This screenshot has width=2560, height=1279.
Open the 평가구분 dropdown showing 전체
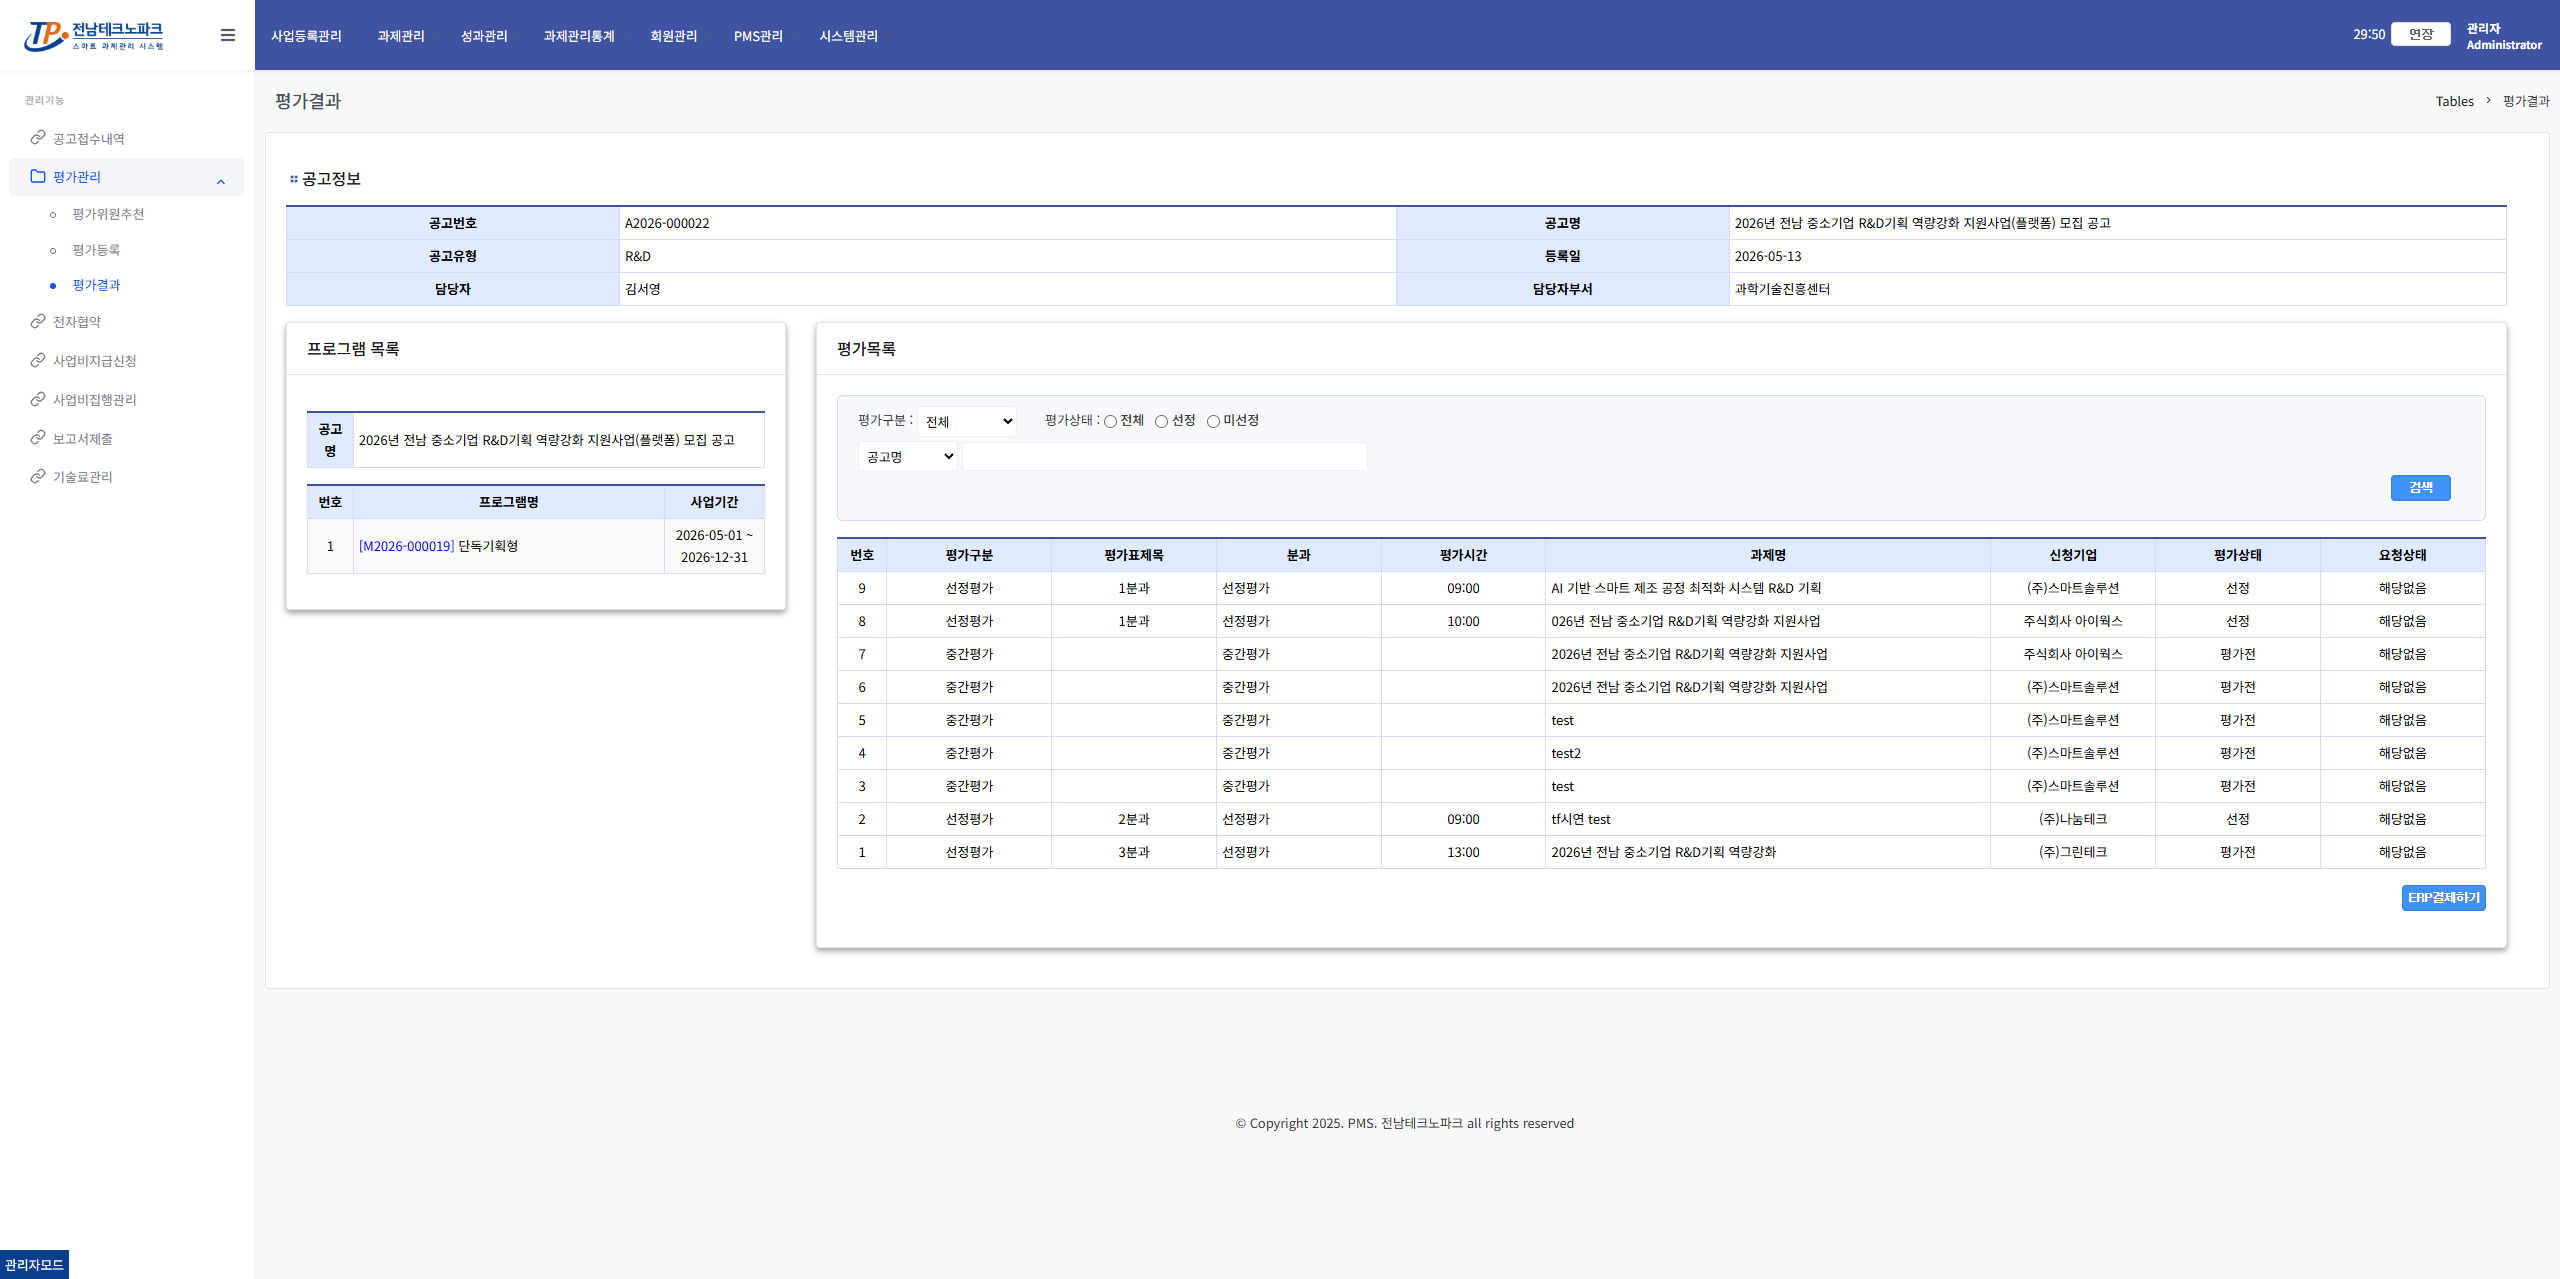click(x=967, y=421)
